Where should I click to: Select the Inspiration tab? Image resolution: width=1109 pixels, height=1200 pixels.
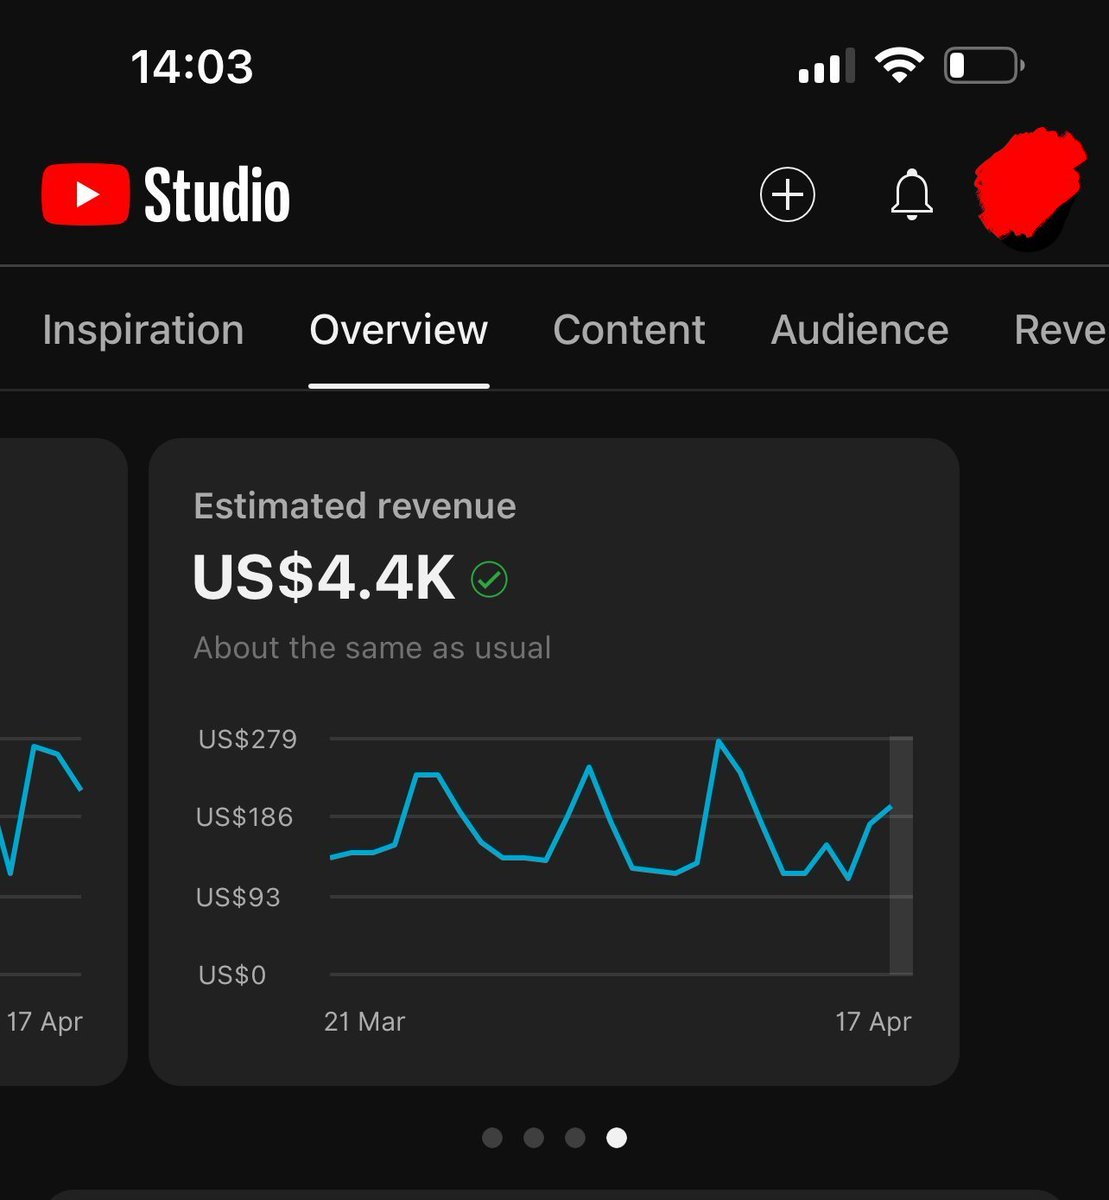coord(143,330)
